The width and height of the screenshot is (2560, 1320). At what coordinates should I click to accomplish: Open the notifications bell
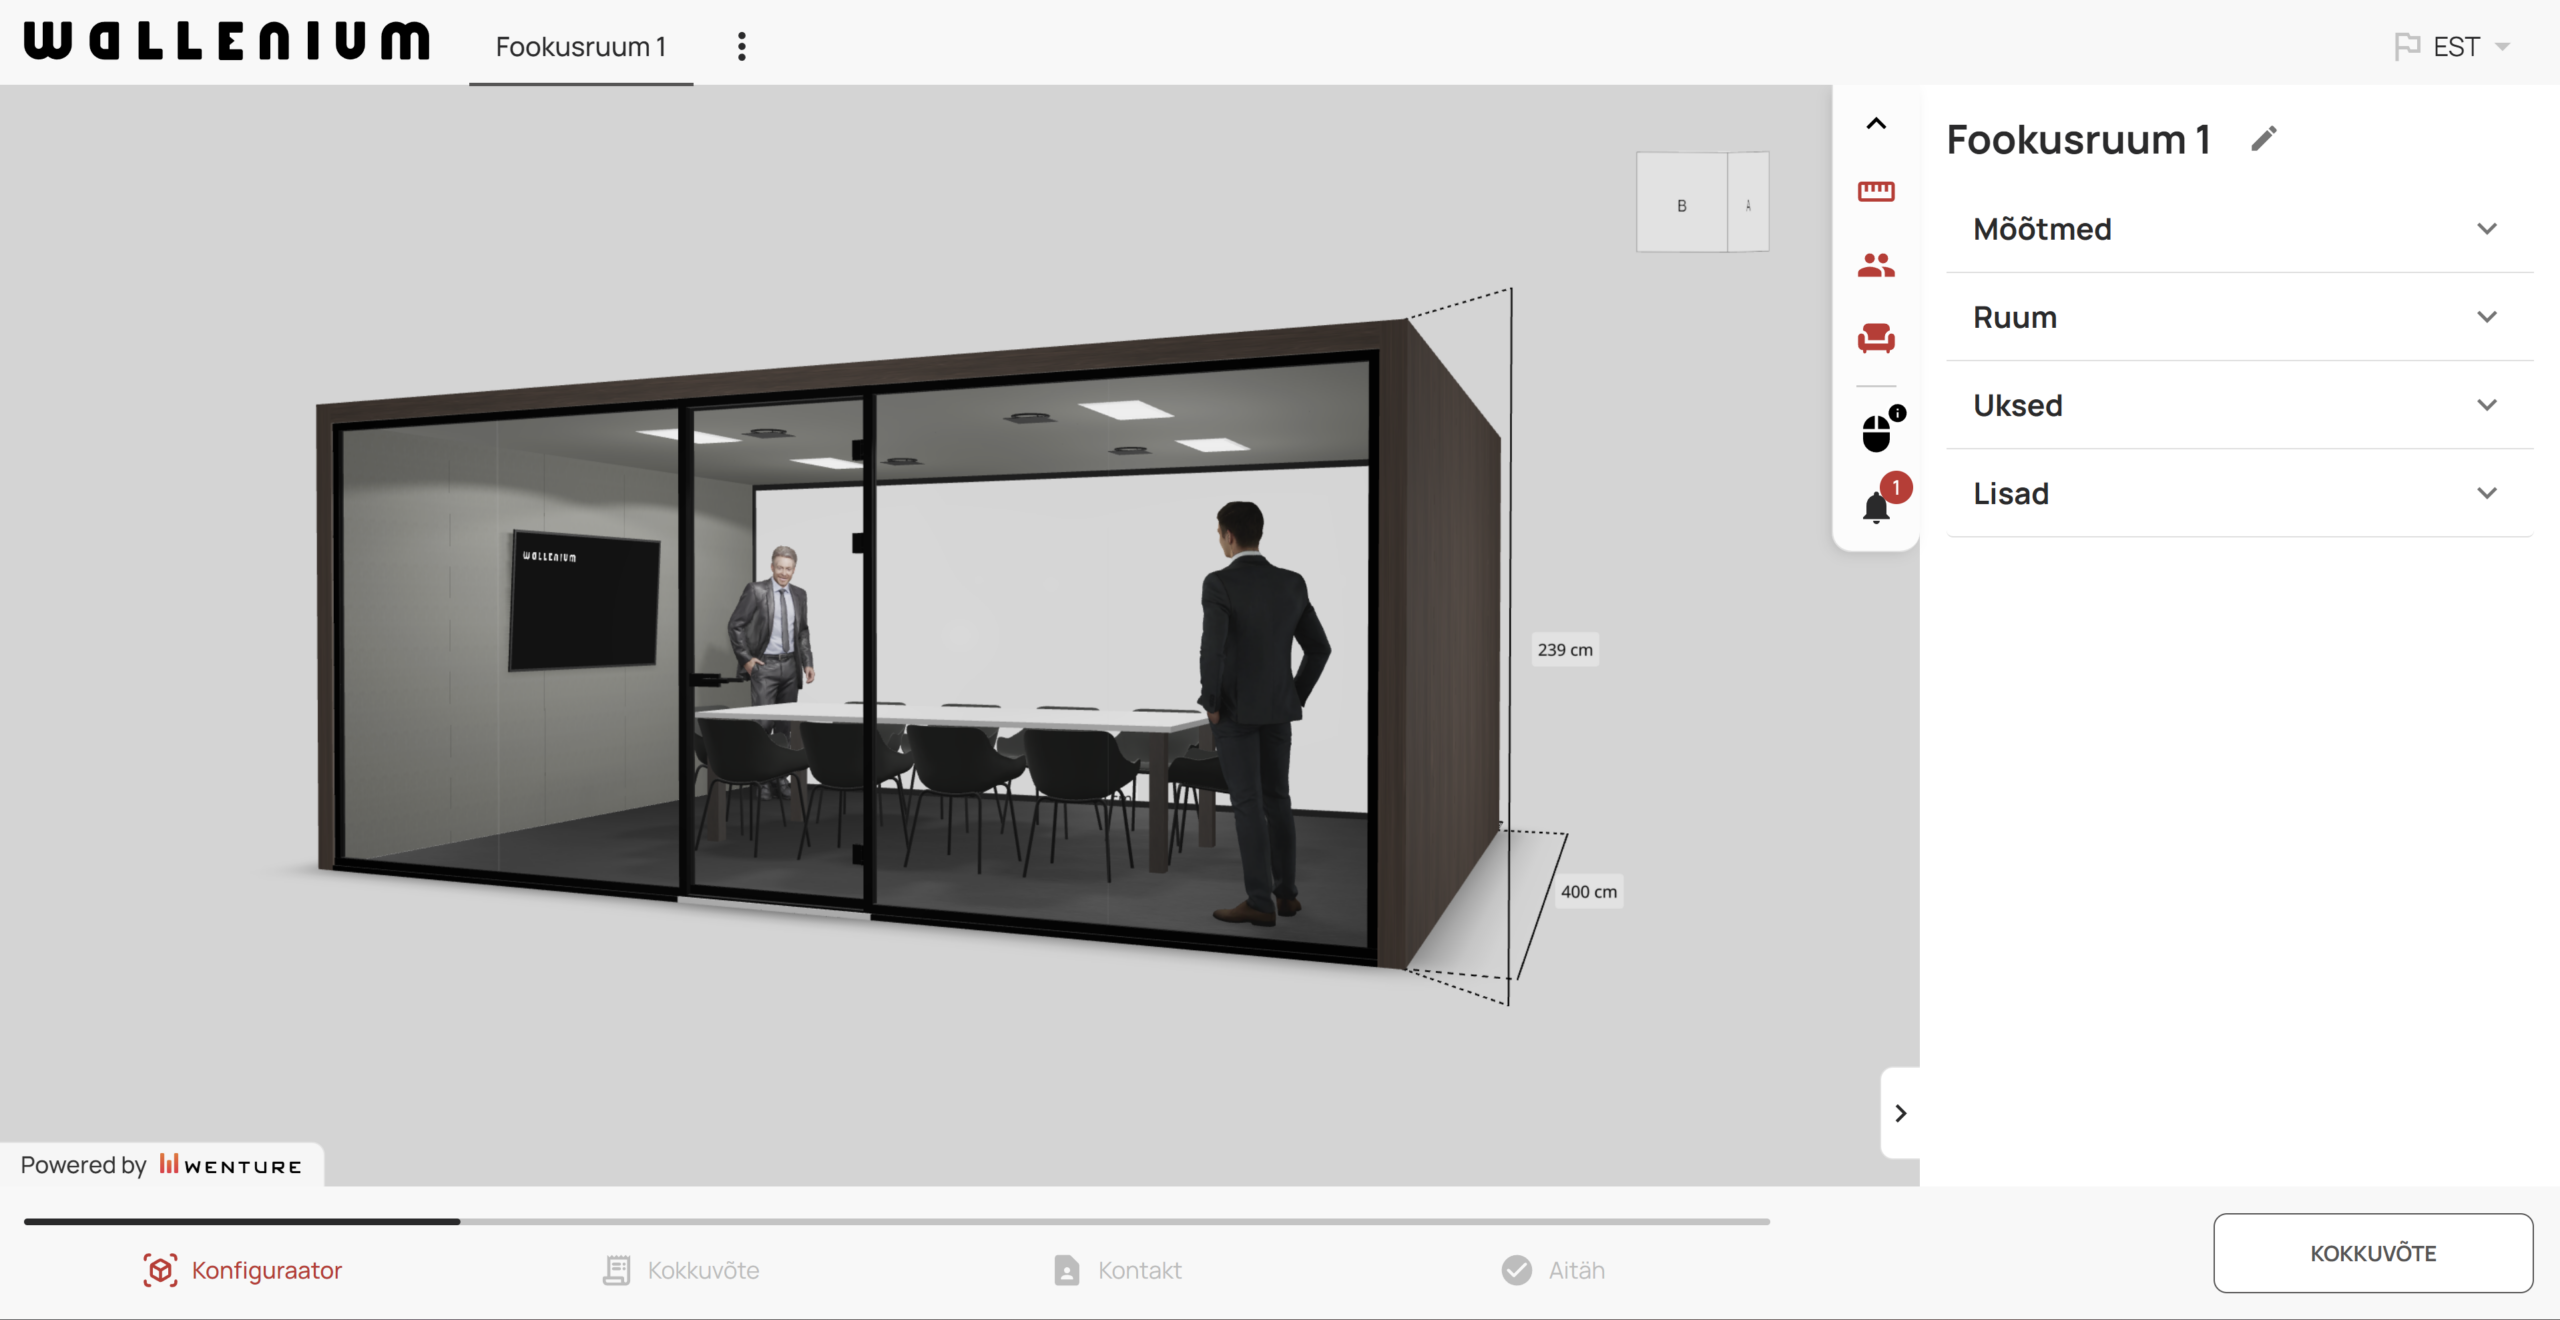[1877, 507]
